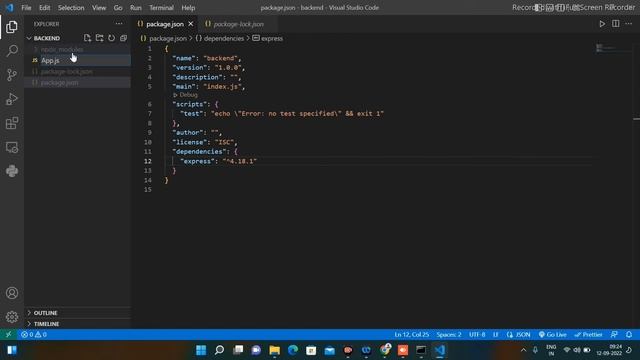
Task: Open File Explorer from taskbar
Action: pos(274,350)
